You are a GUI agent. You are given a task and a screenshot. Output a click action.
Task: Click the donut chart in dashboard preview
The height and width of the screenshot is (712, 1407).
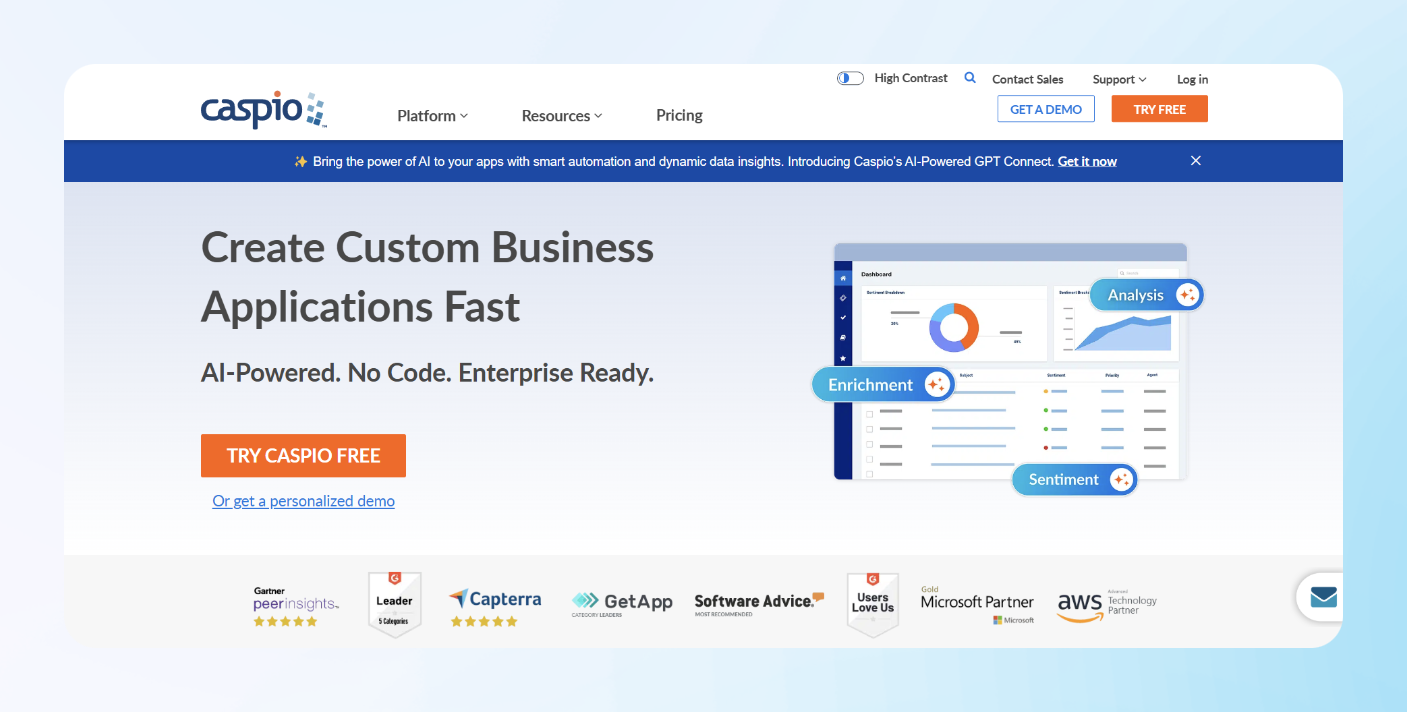pos(955,327)
